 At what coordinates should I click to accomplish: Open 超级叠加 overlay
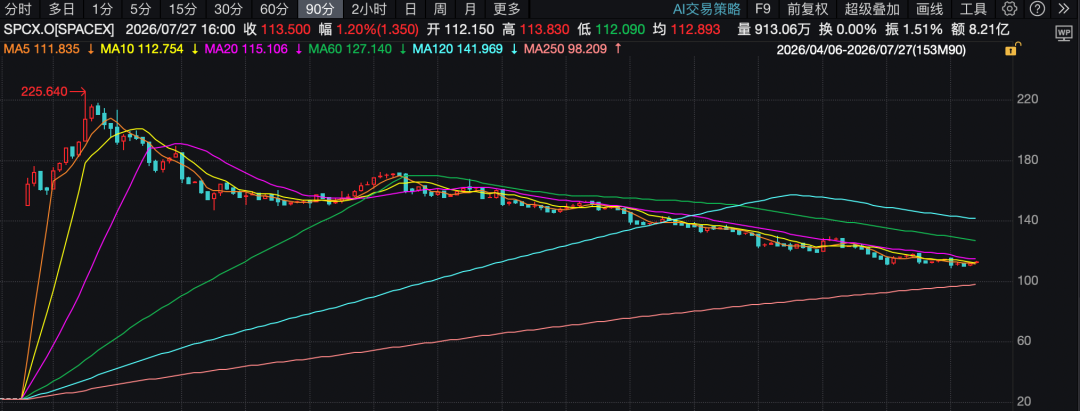click(x=872, y=9)
